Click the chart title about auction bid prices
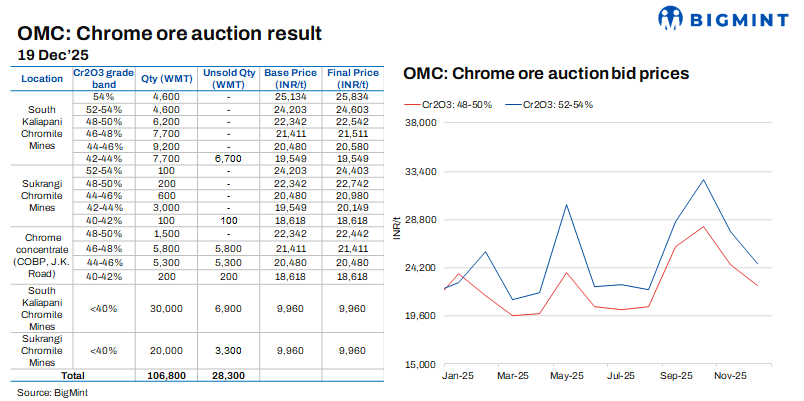This screenshot has height=401, width=804. click(x=546, y=74)
